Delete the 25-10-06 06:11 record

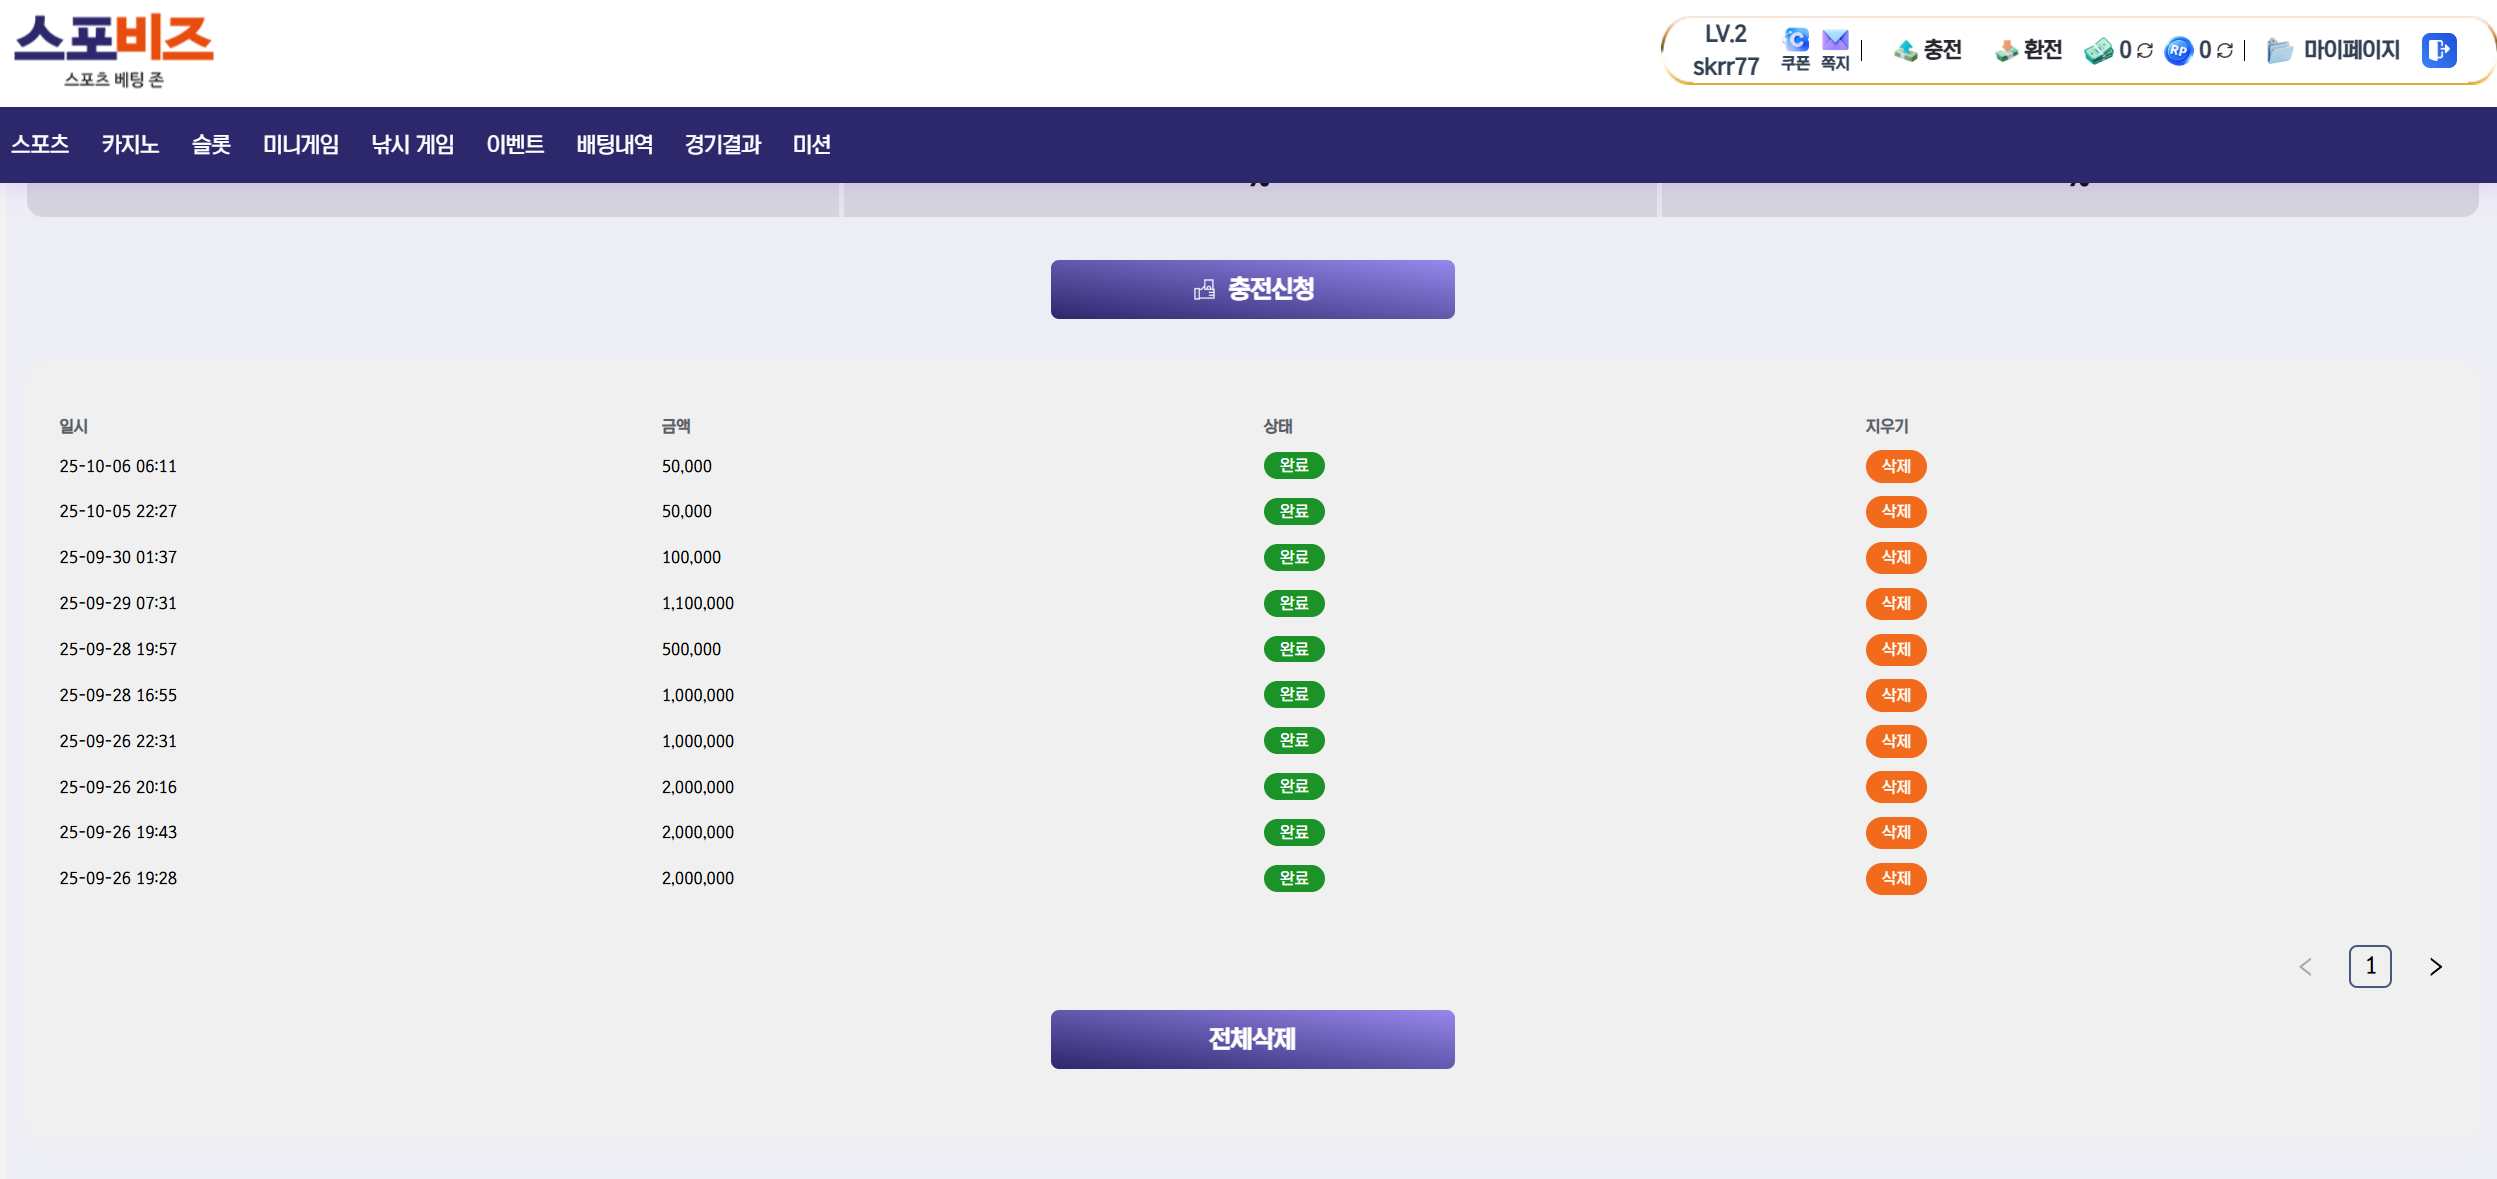coord(1895,466)
